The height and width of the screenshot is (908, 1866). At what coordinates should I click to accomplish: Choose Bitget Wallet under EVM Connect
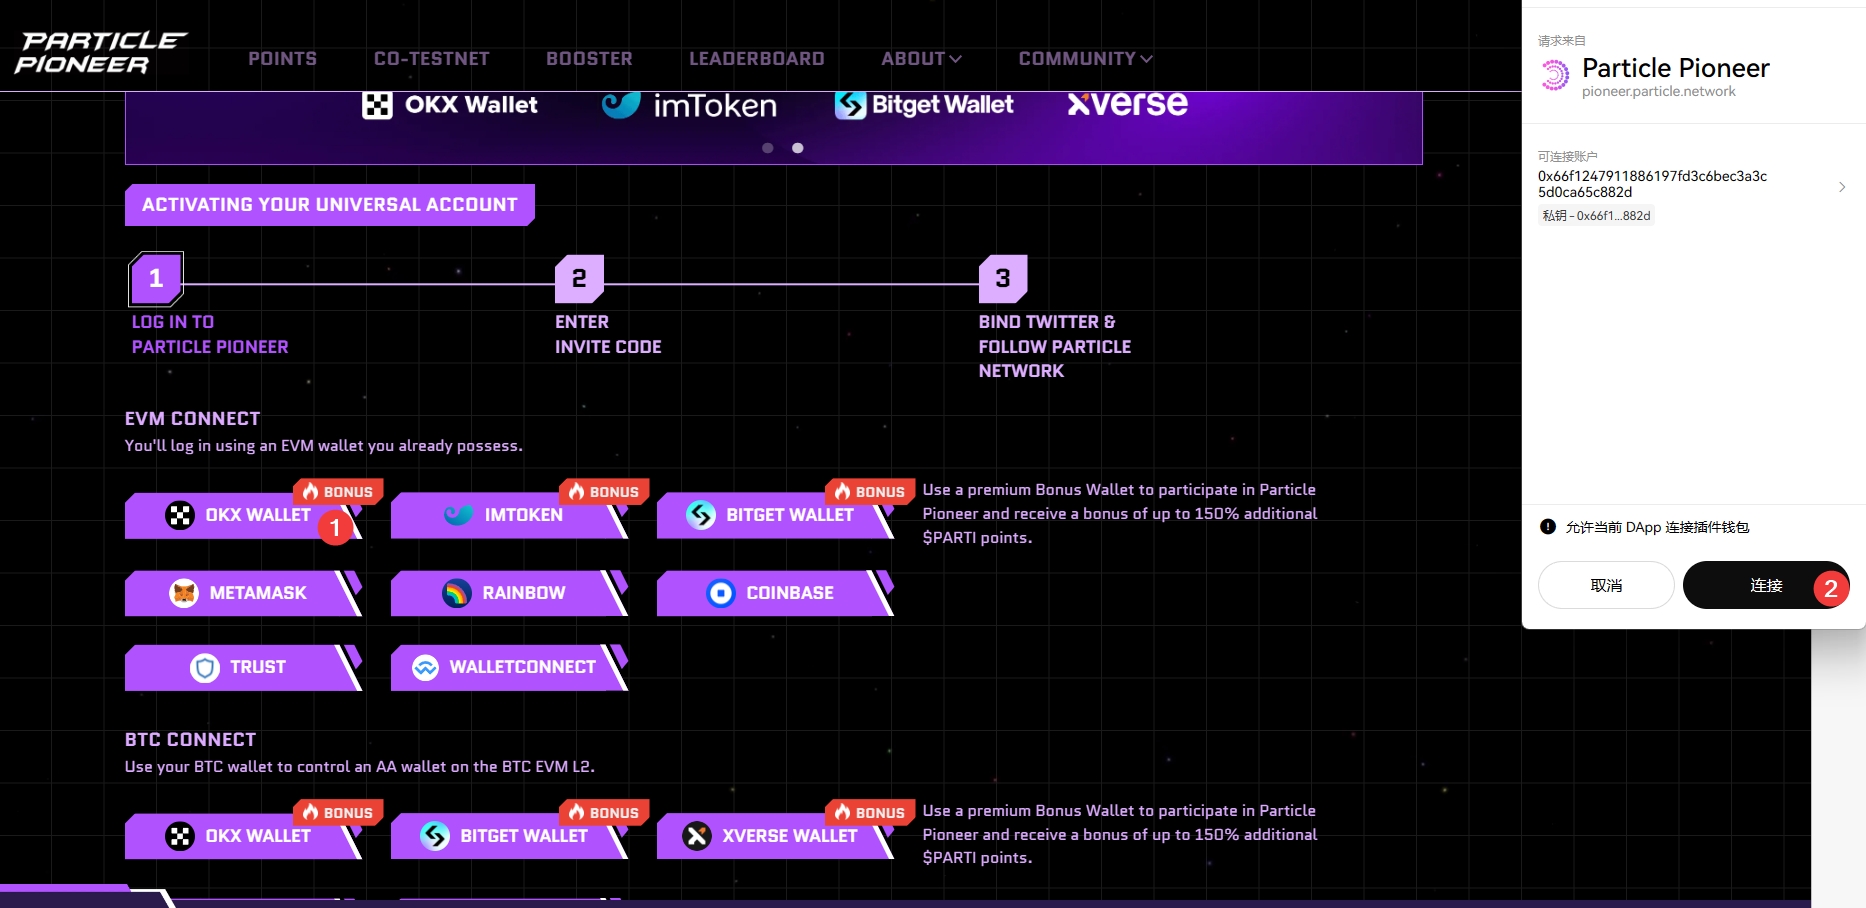click(x=772, y=515)
